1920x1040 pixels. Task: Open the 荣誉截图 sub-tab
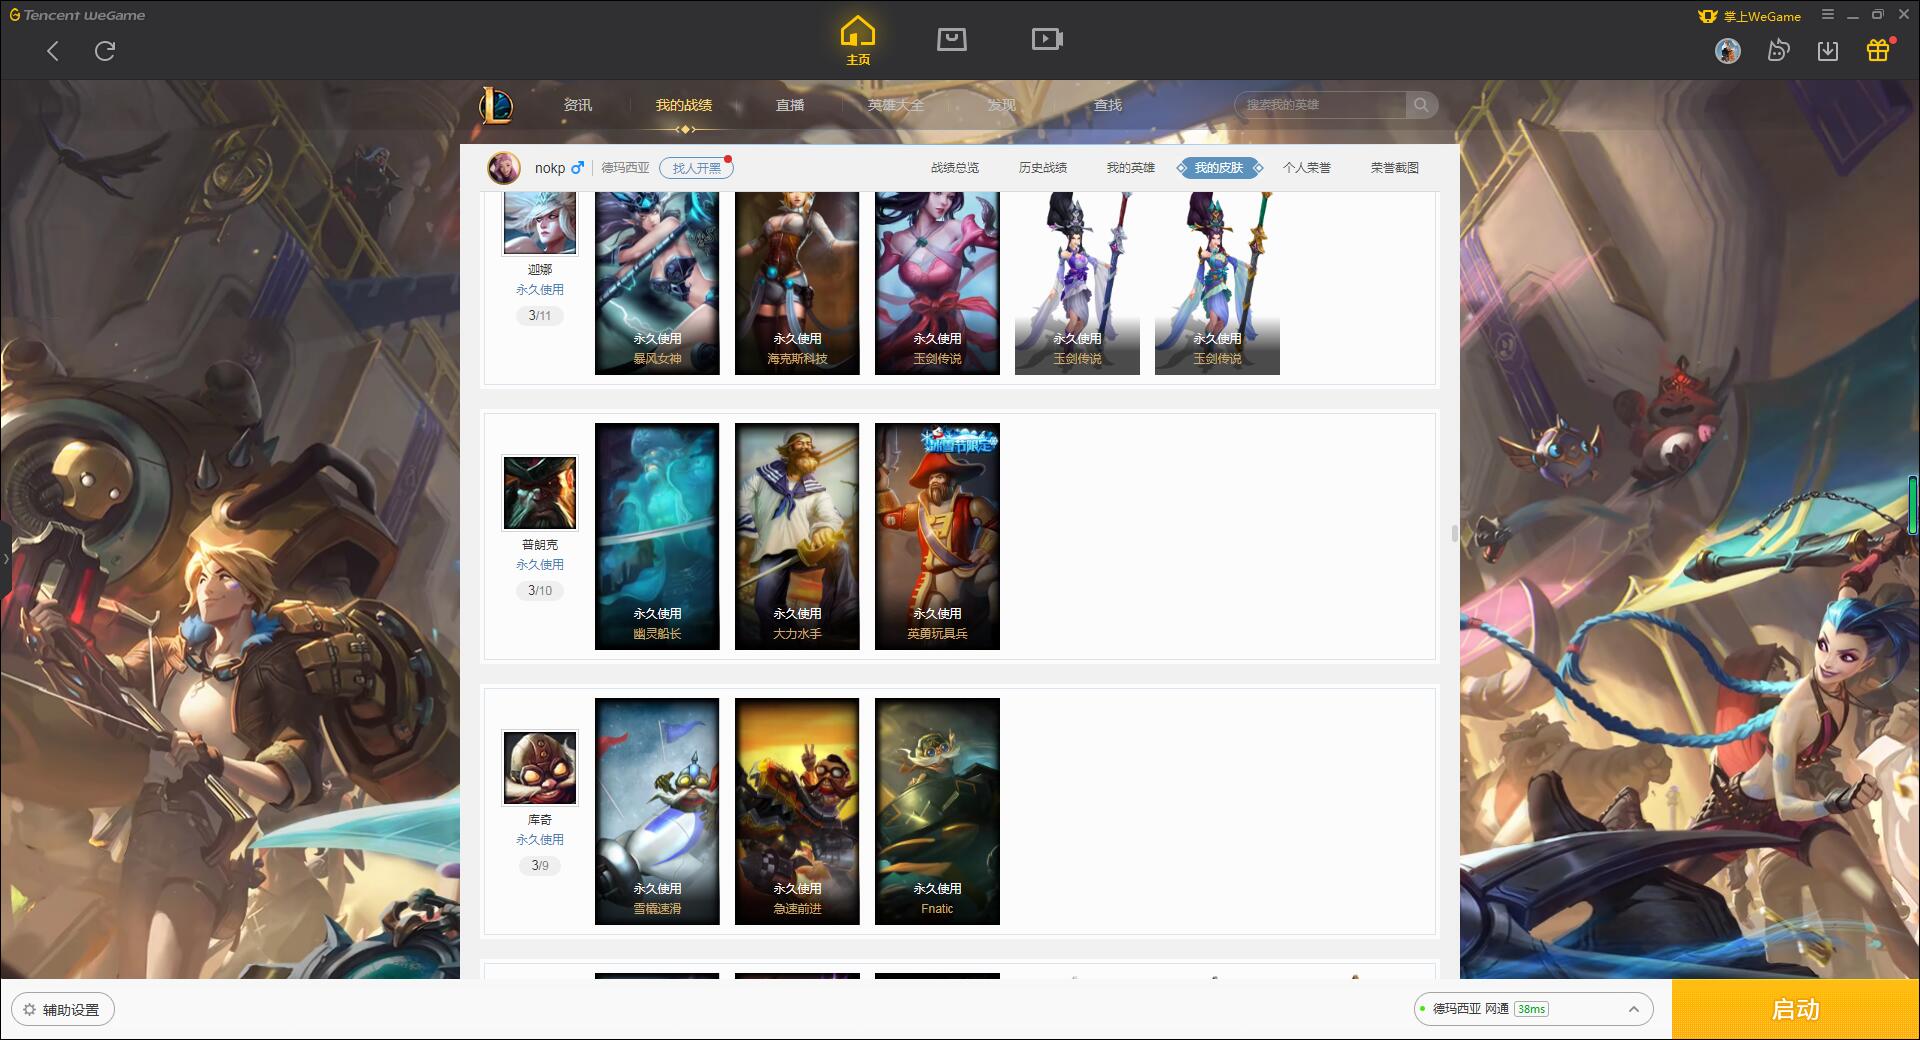point(1395,168)
